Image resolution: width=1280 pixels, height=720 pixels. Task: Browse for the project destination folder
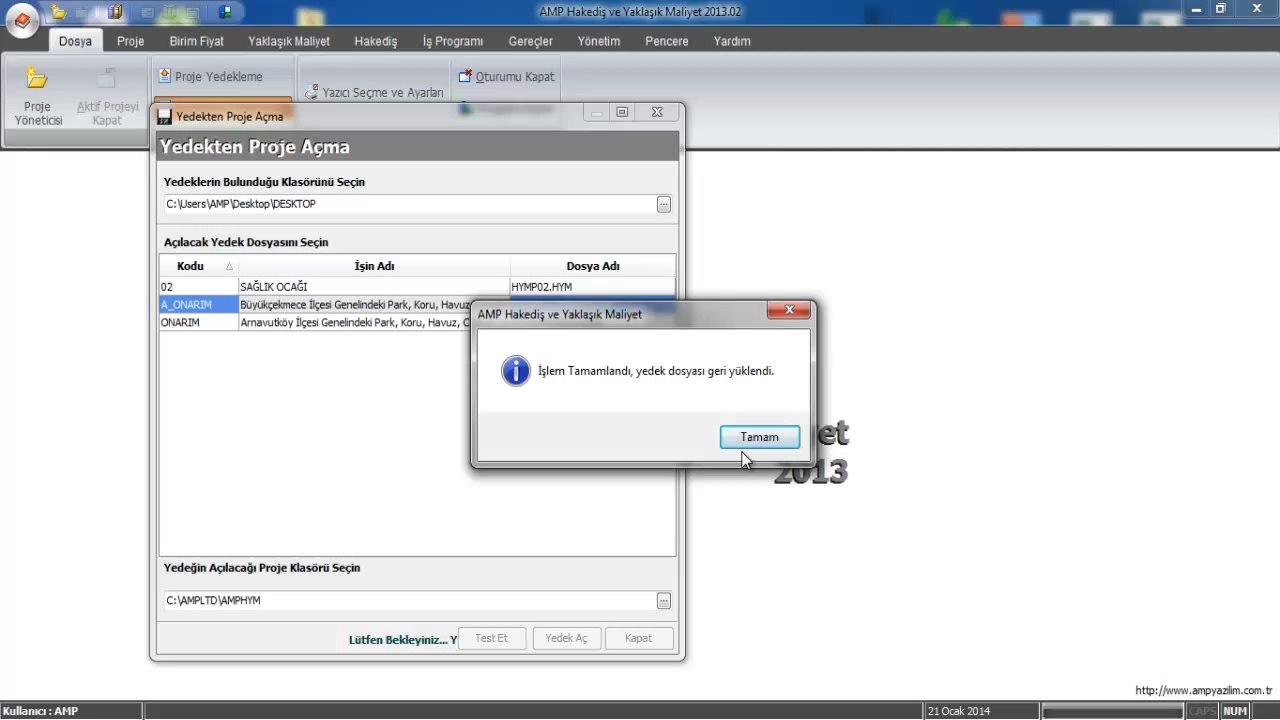click(664, 601)
